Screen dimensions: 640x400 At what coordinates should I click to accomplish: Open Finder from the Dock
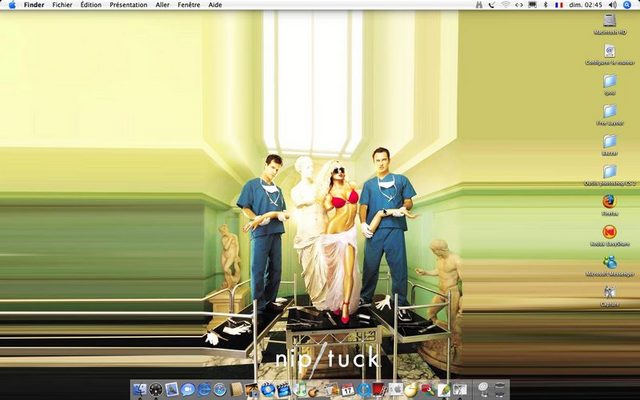pos(140,389)
